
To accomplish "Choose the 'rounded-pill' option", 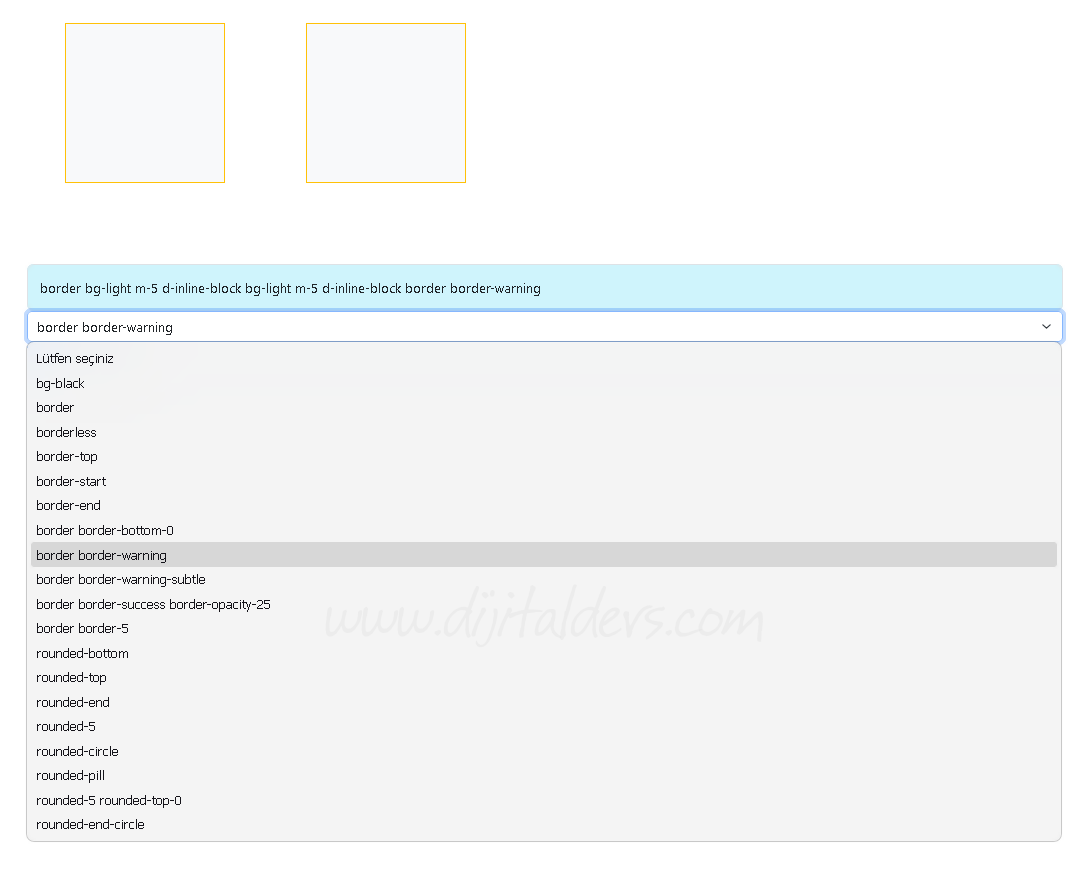I will (71, 775).
